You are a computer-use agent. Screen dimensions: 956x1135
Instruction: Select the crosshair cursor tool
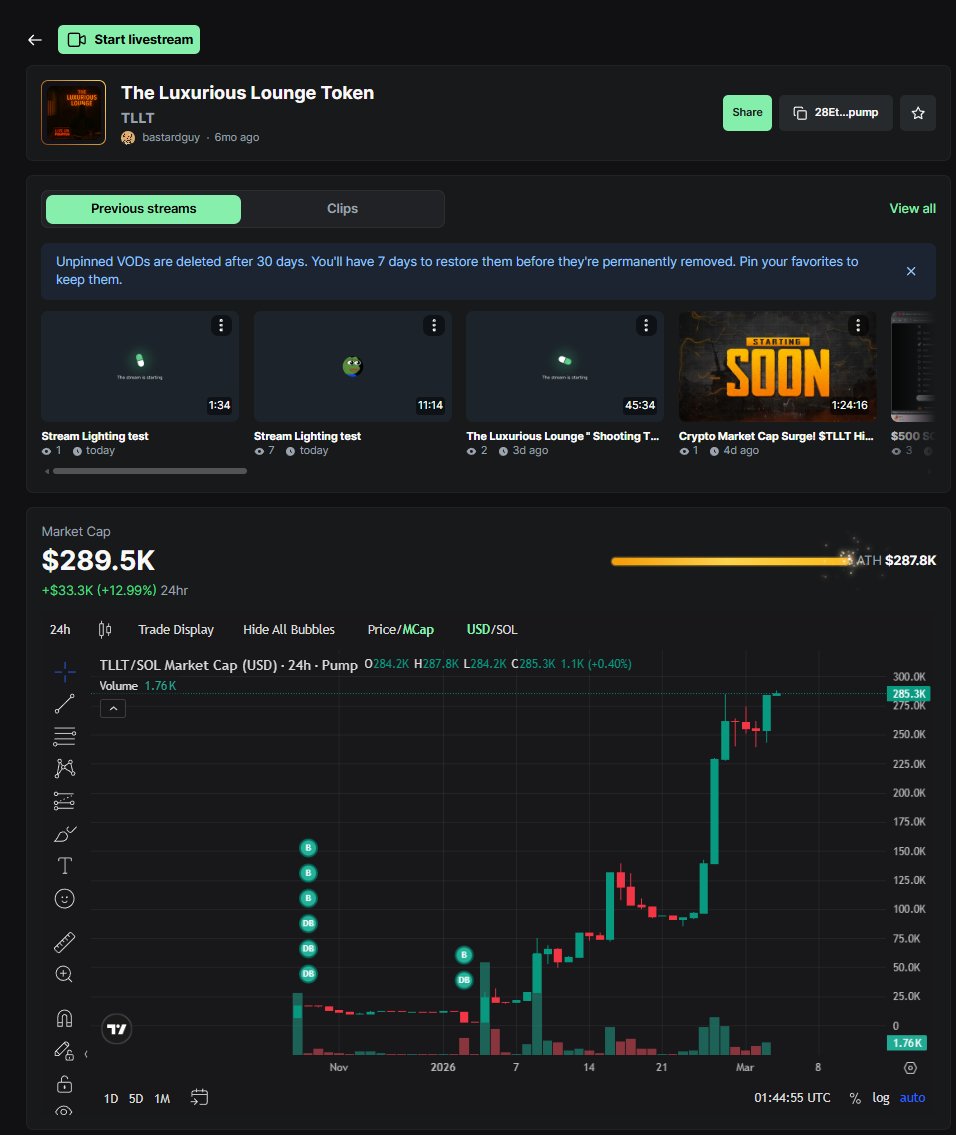(64, 670)
